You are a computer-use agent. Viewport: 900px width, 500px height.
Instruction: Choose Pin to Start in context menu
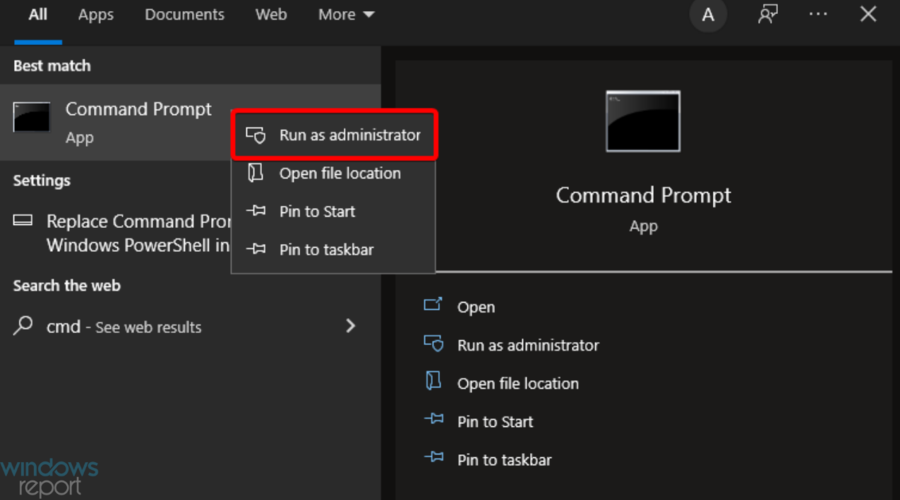(333, 211)
